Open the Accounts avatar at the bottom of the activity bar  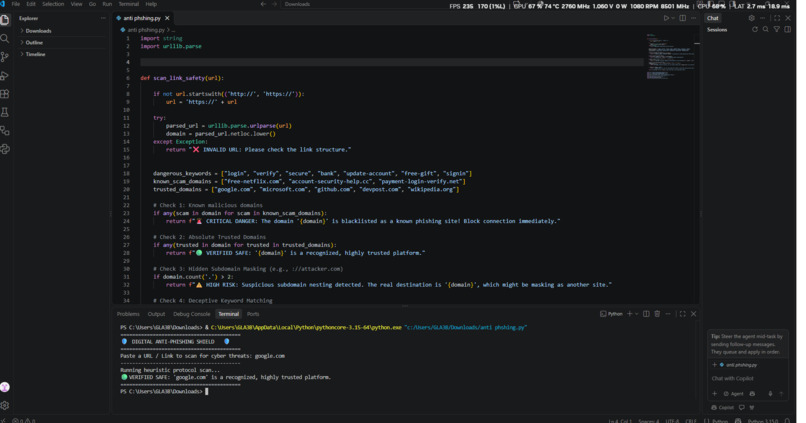[5, 387]
